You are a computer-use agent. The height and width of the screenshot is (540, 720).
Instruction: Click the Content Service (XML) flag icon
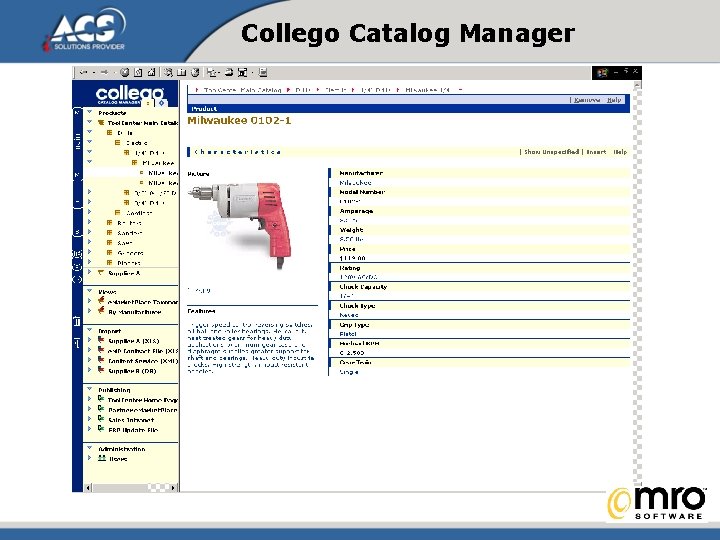(x=101, y=360)
